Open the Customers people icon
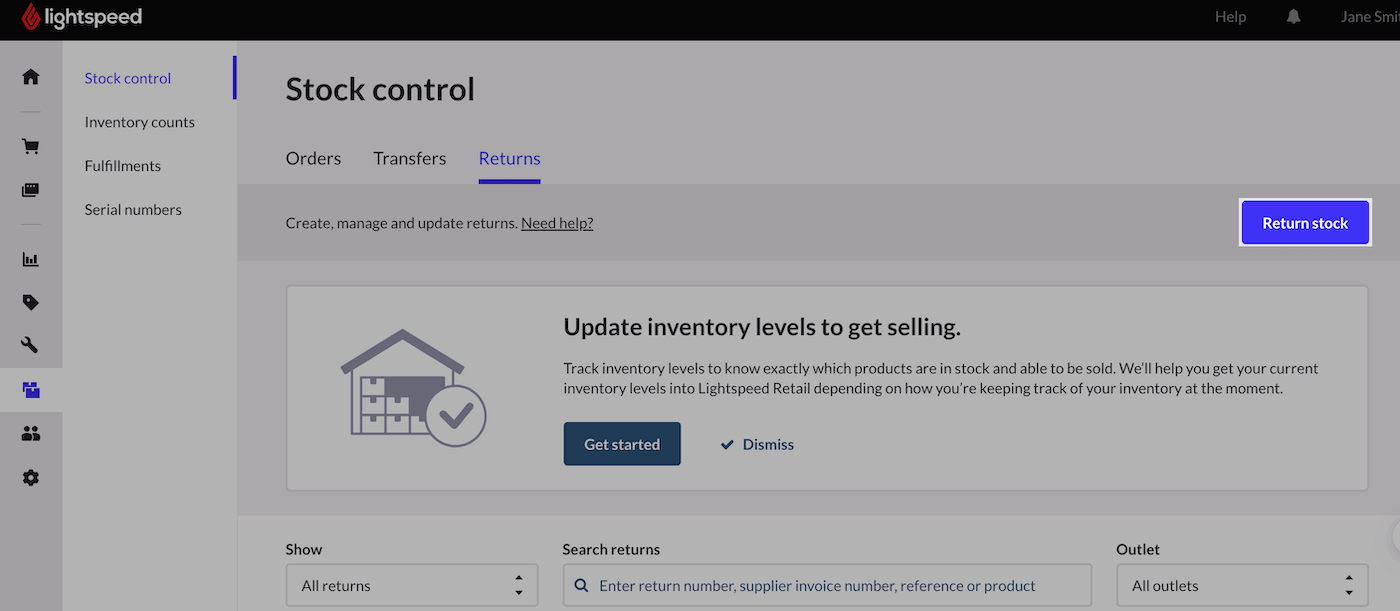1400x611 pixels. (31, 434)
